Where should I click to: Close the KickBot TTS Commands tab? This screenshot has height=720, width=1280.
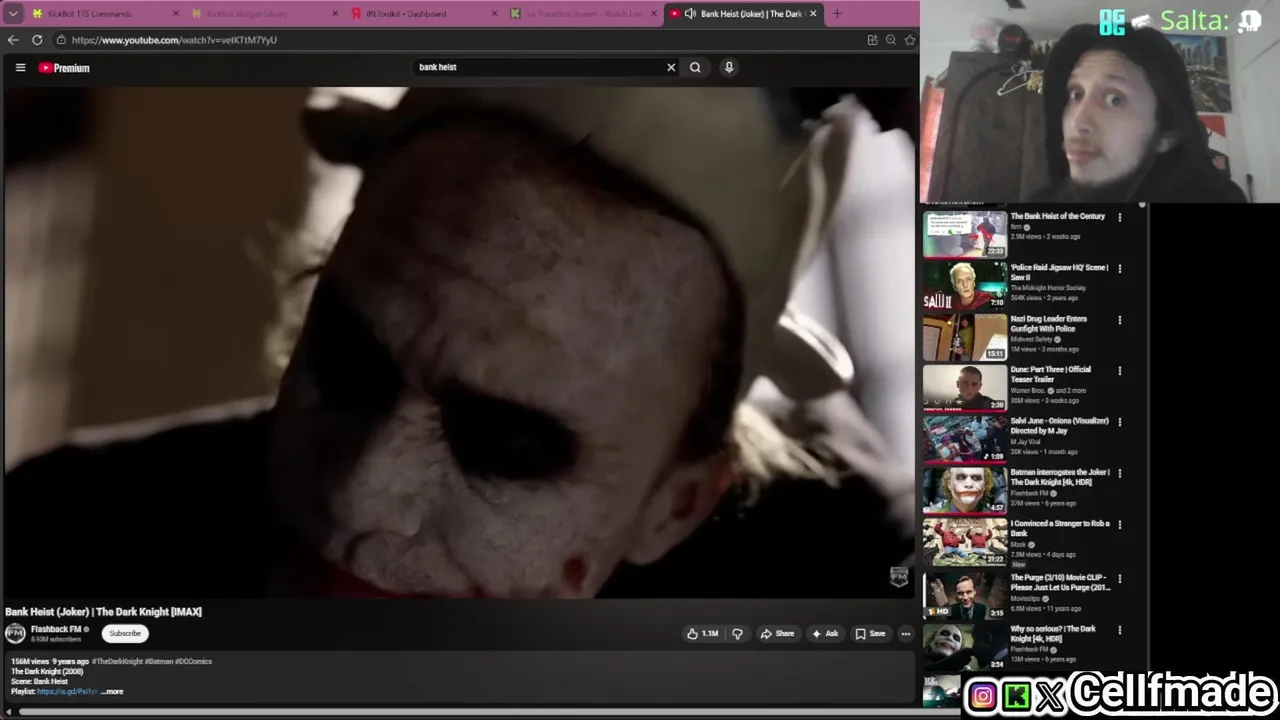click(176, 14)
